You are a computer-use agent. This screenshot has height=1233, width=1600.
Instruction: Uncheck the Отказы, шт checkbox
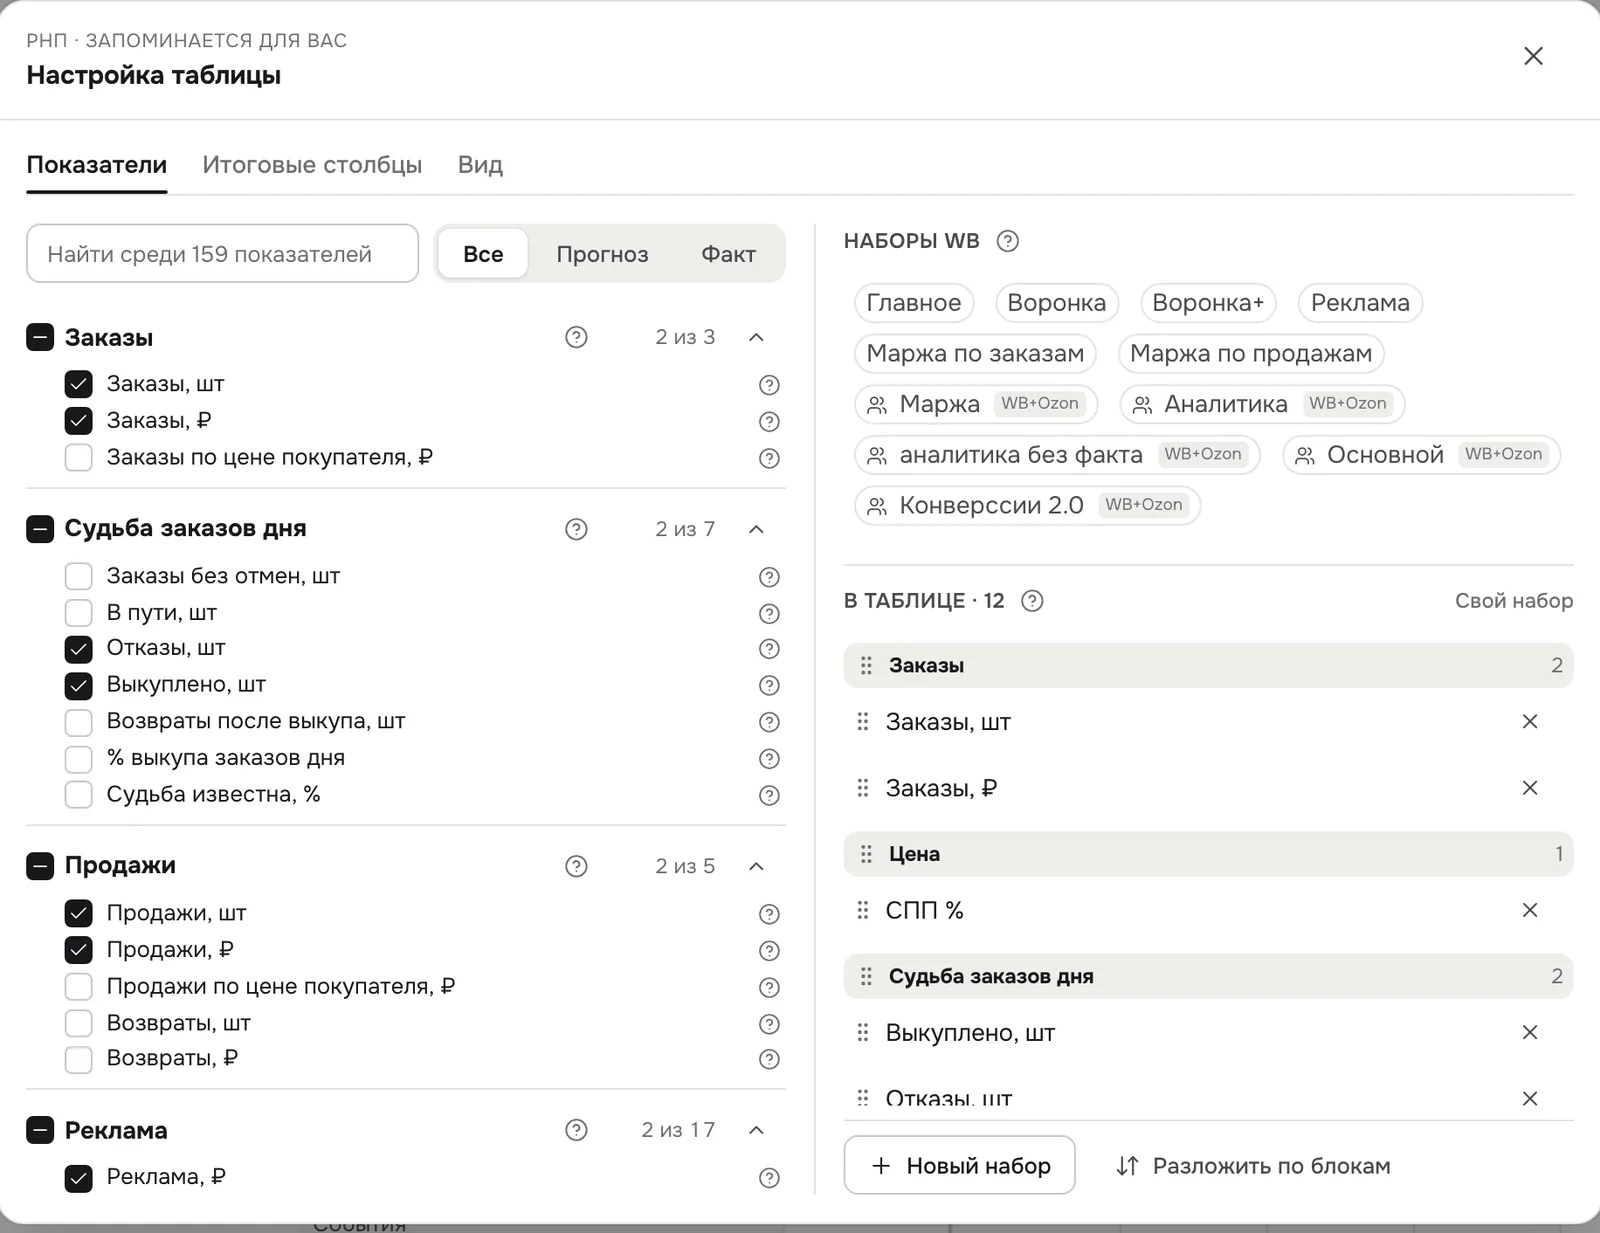click(x=79, y=649)
